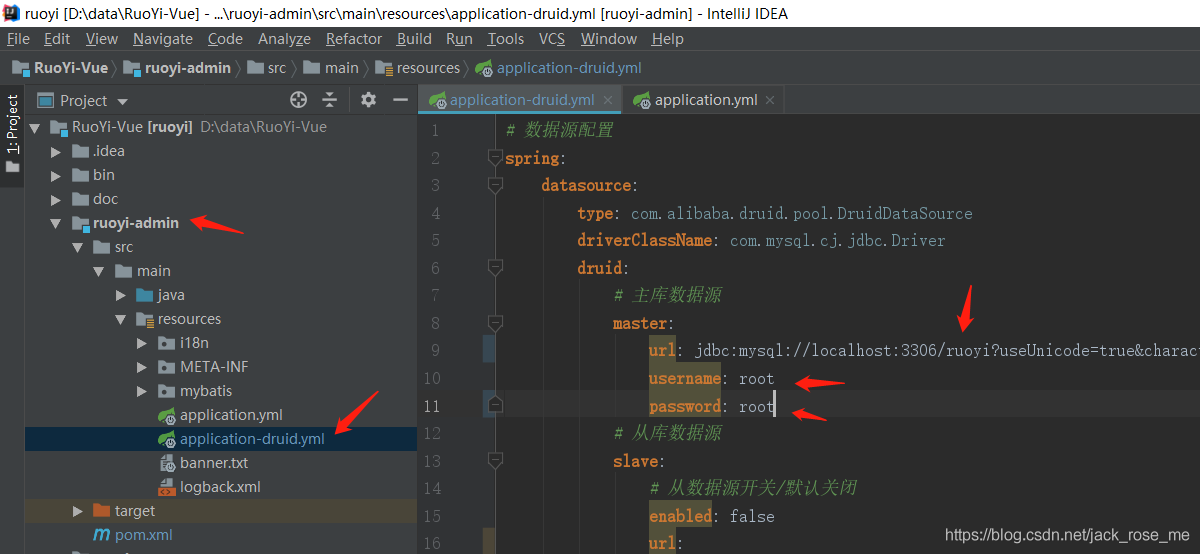Expand the mybatis folder
Screen dimensions: 1200x554
[143, 391]
